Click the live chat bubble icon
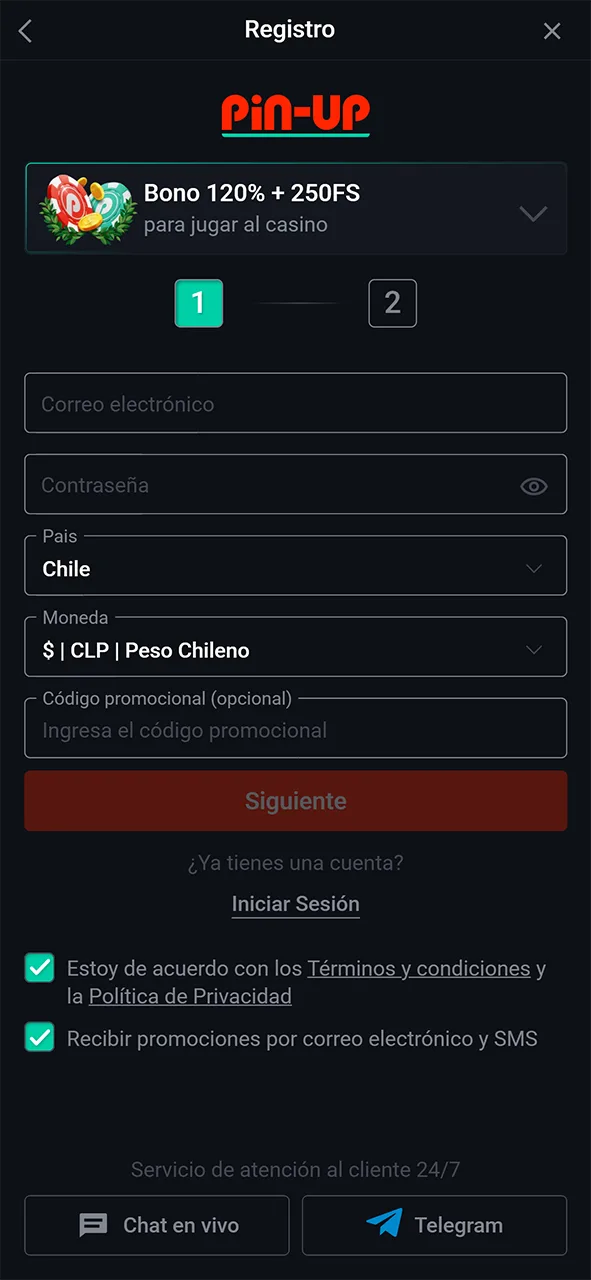 93,1225
